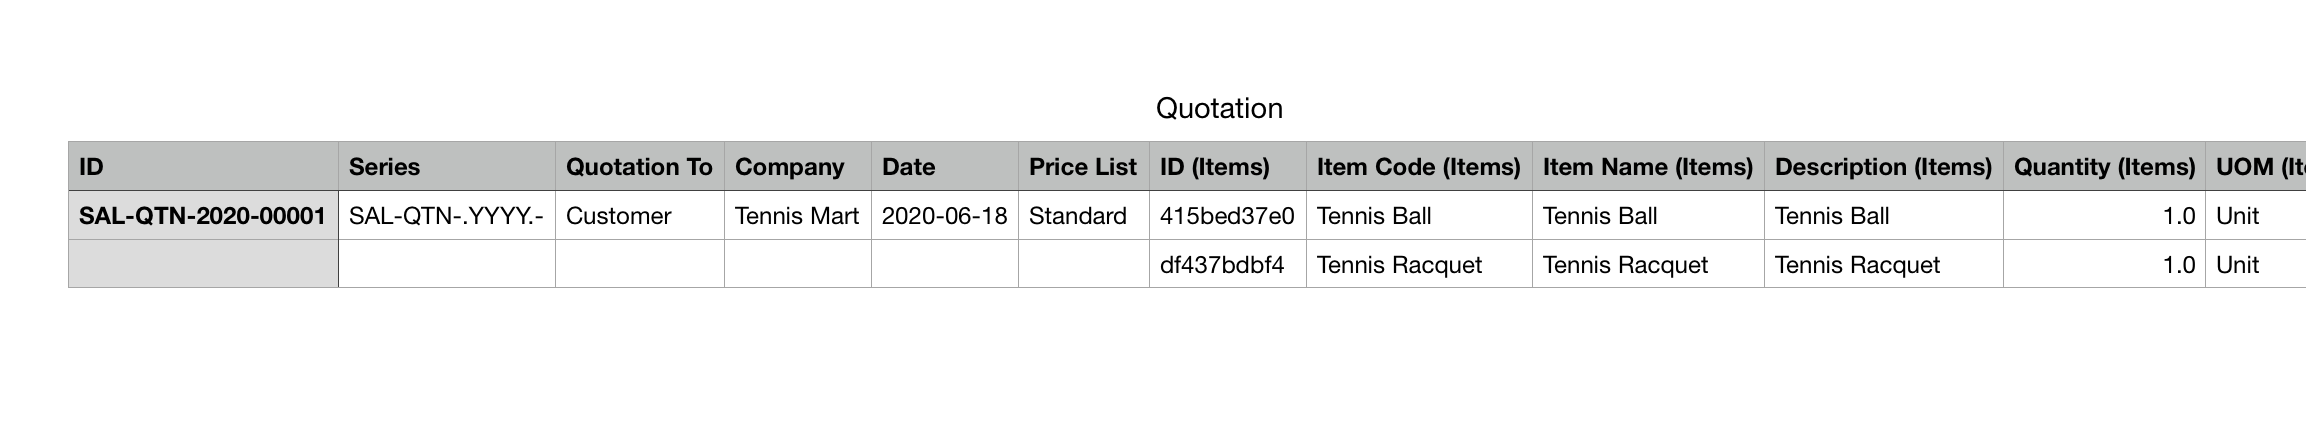Select the ID column header
The width and height of the screenshot is (2306, 424).
pyautogui.click(x=203, y=167)
